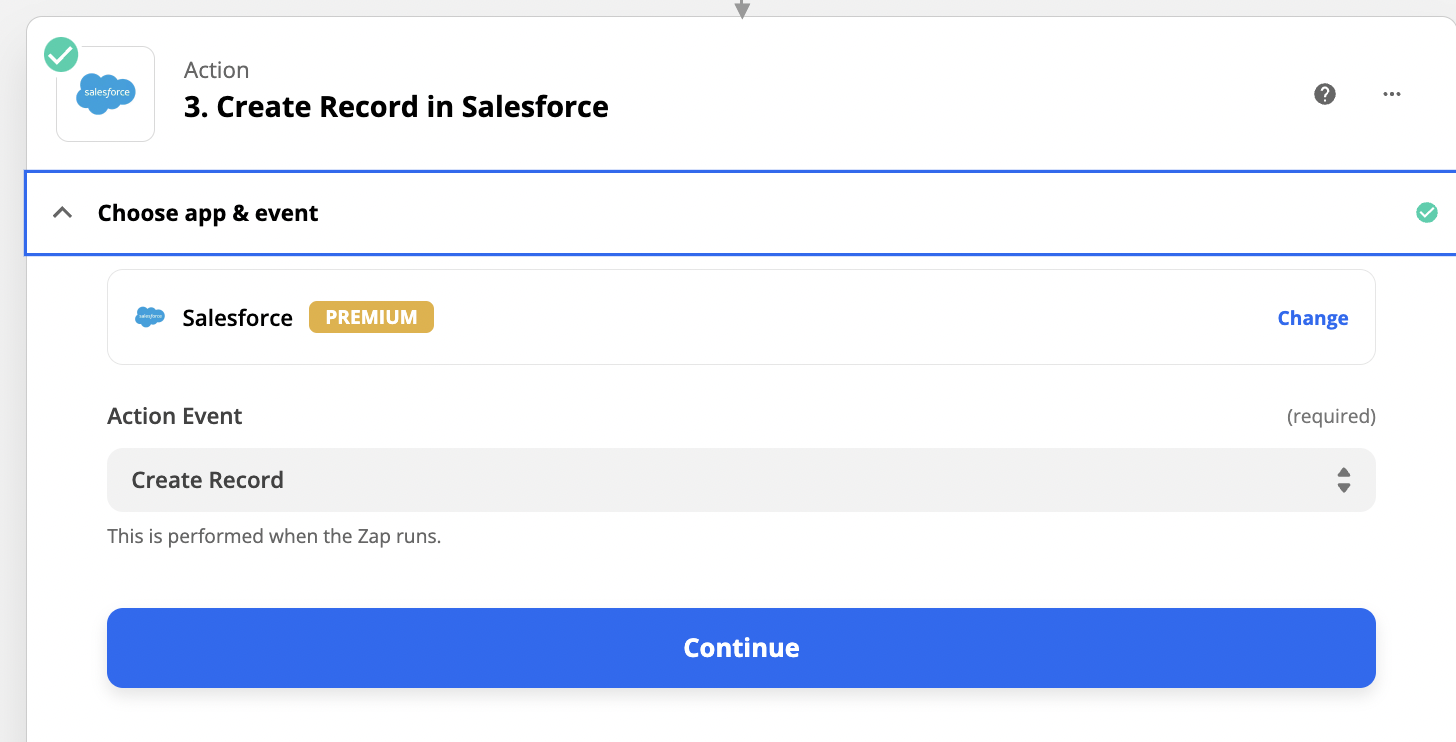The image size is (1456, 742).
Task: Open the help question mark icon
Action: pos(1325,94)
